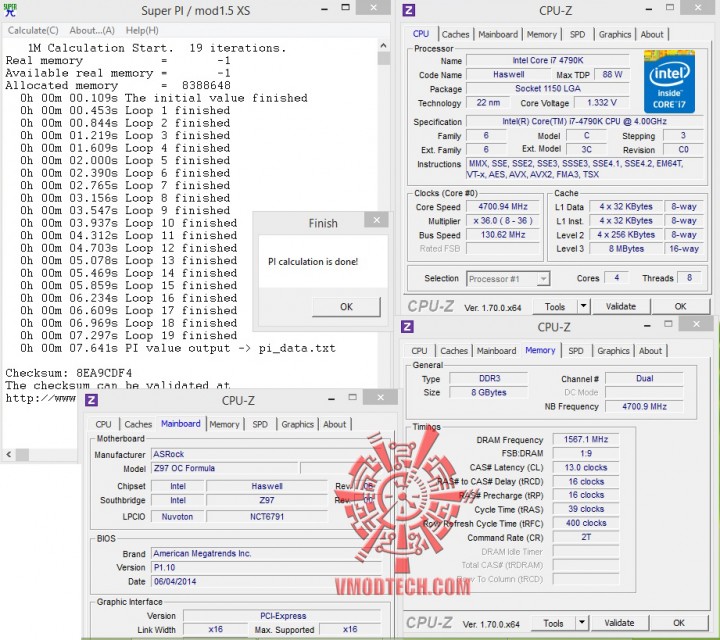The image size is (720, 640).
Task: Open Help menu in Super PI
Action: point(142,30)
